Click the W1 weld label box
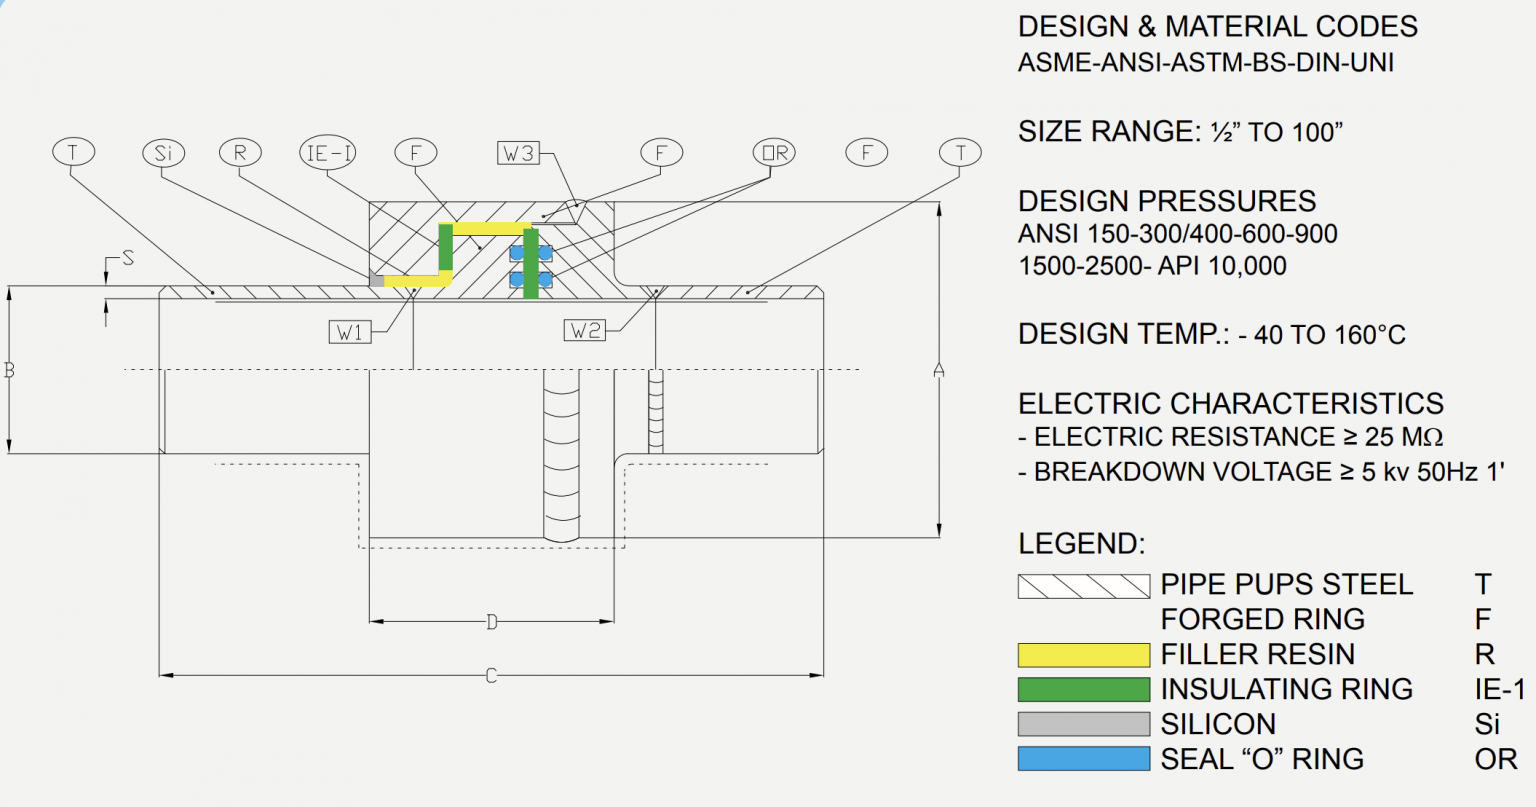1536x807 pixels. (349, 329)
